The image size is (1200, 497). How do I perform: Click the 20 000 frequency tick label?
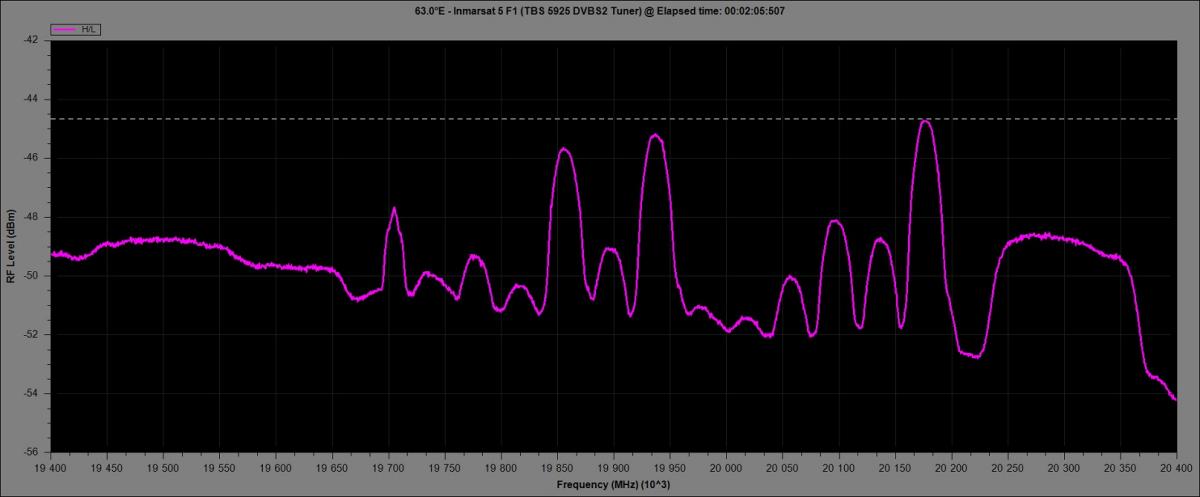[726, 467]
